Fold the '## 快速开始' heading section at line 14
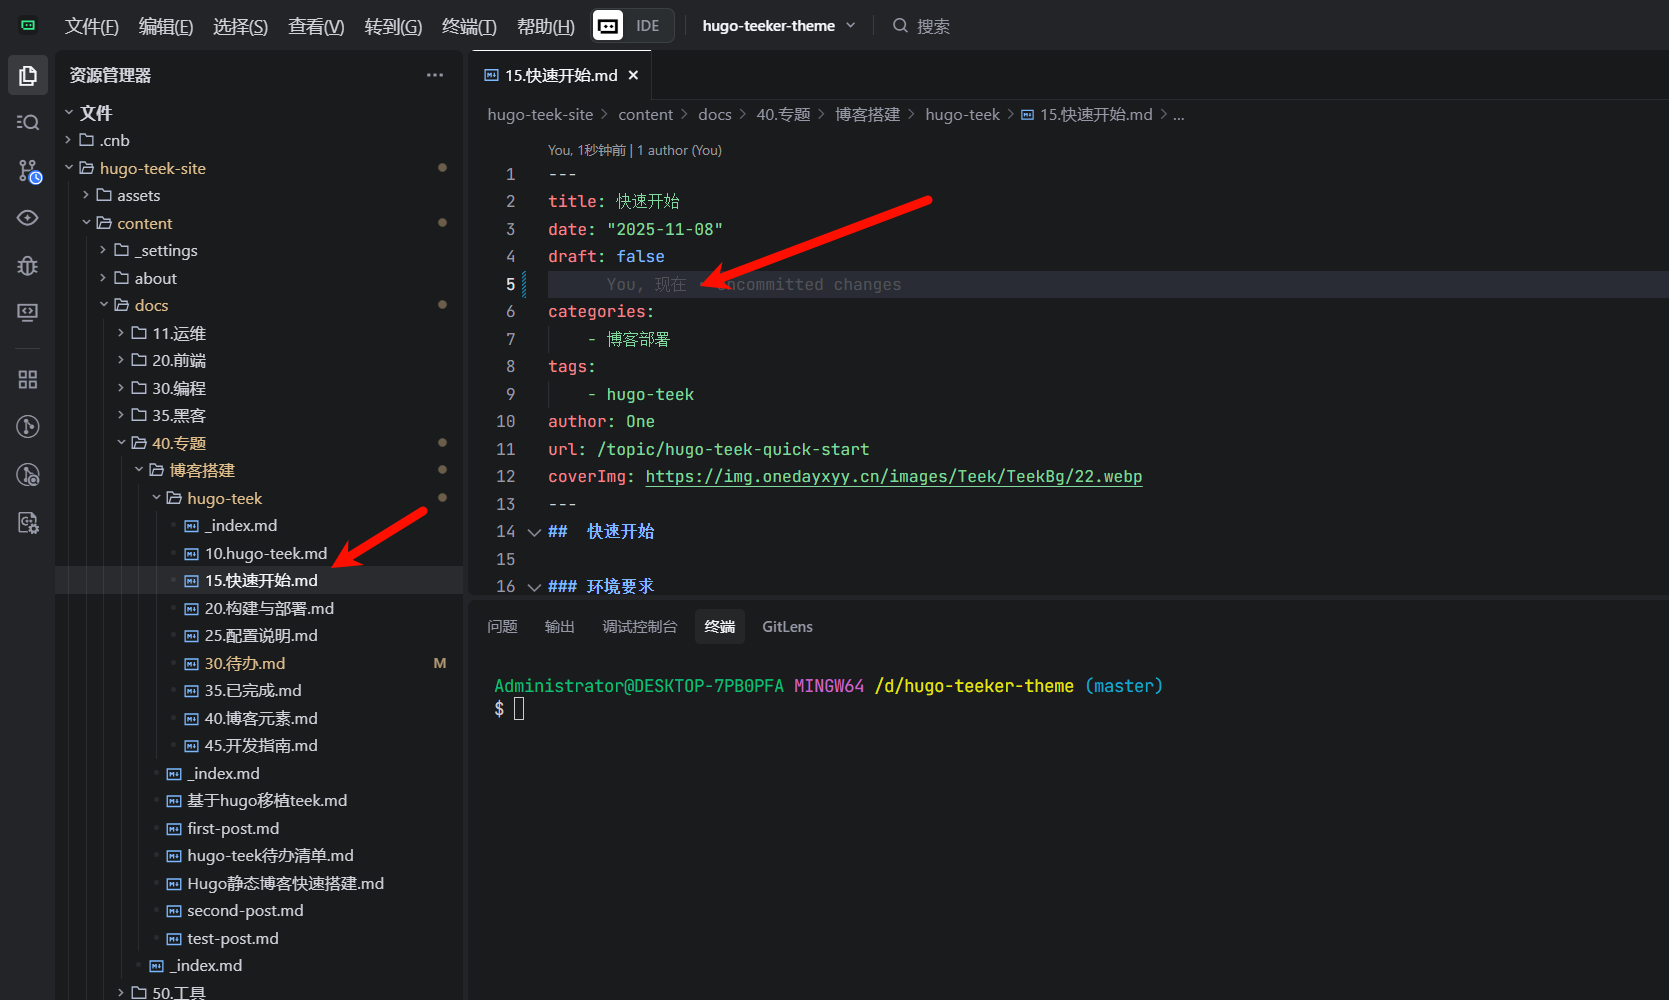 (x=534, y=532)
